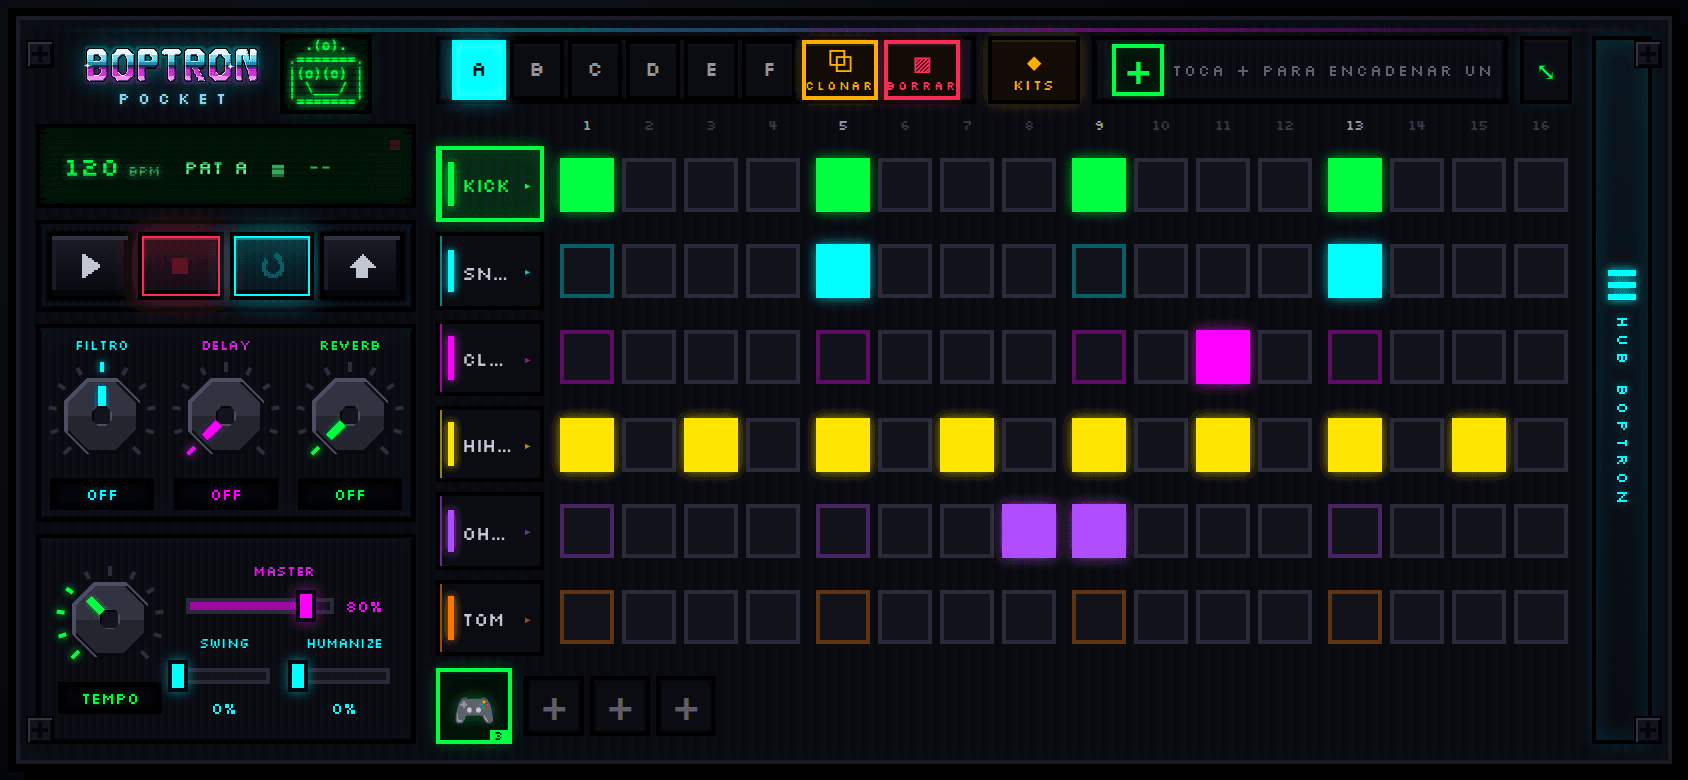
Task: Select the TOM track label
Action: coord(483,620)
